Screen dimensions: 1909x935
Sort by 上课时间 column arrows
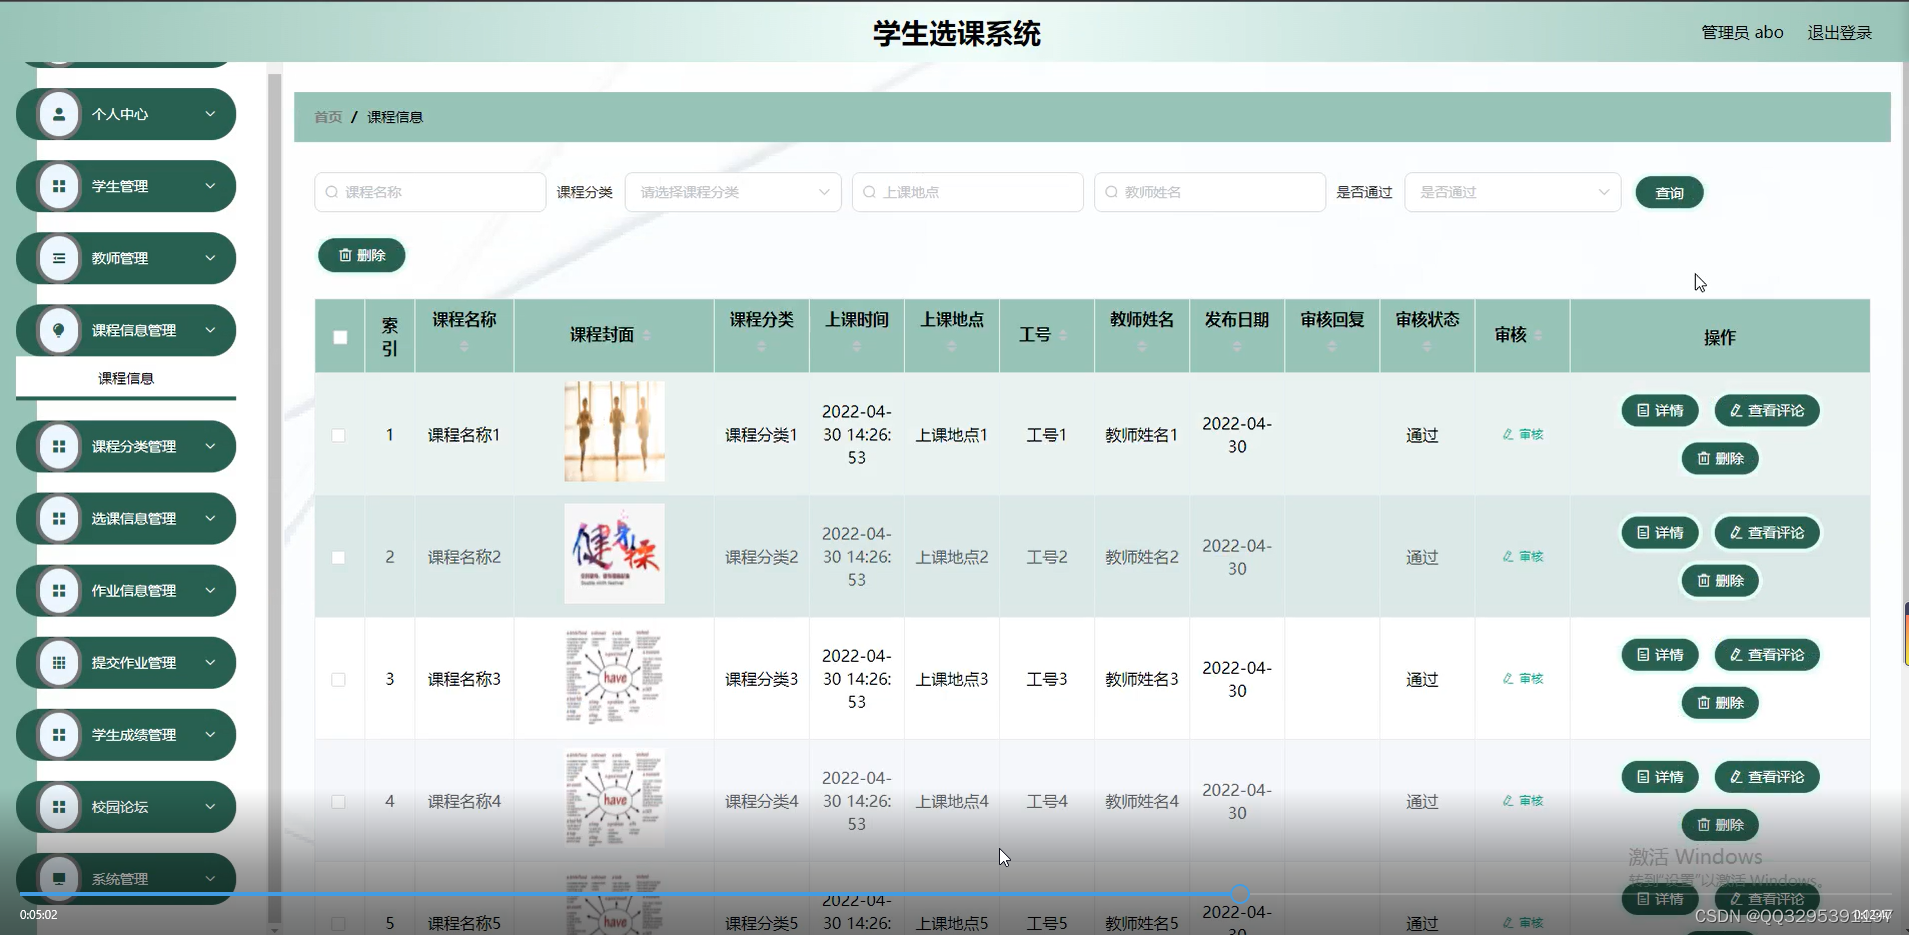point(857,346)
